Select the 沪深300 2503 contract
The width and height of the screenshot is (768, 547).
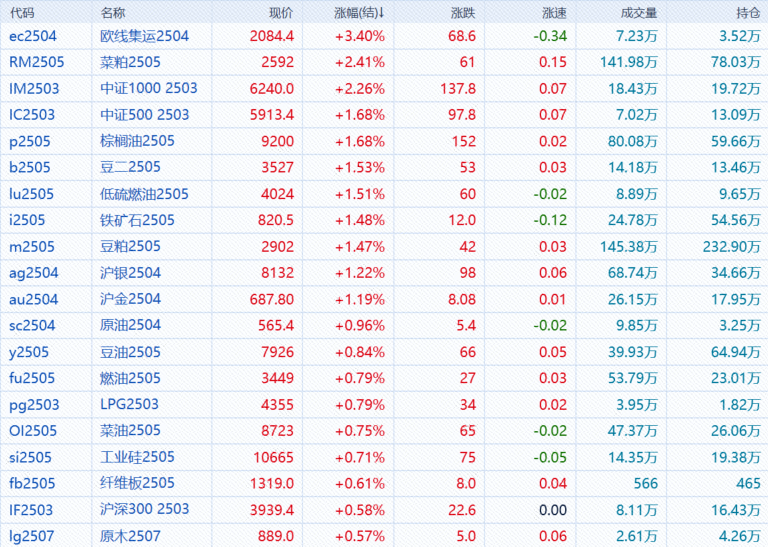[x=145, y=509]
